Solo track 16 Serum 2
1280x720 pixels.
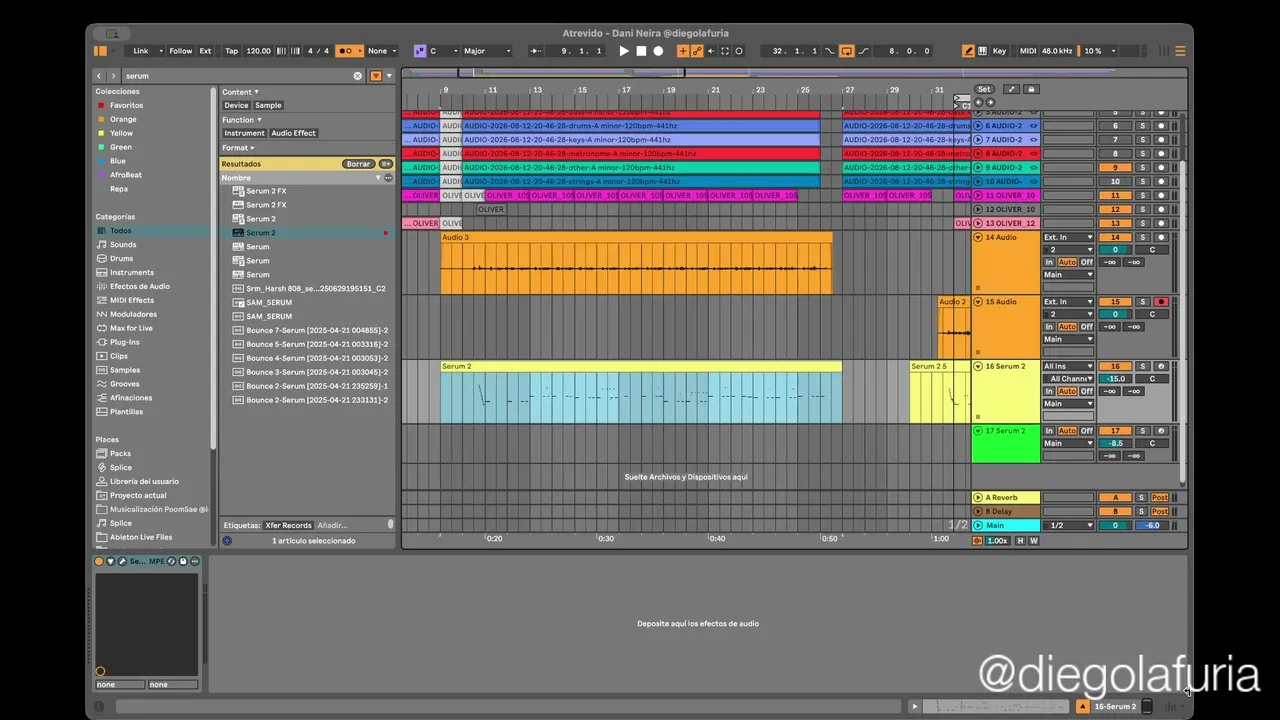[x=1143, y=366]
